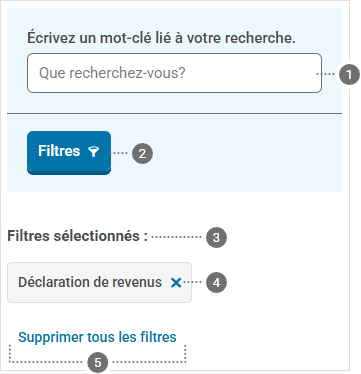Click the Écrivez un mot-clé label text

161,38
